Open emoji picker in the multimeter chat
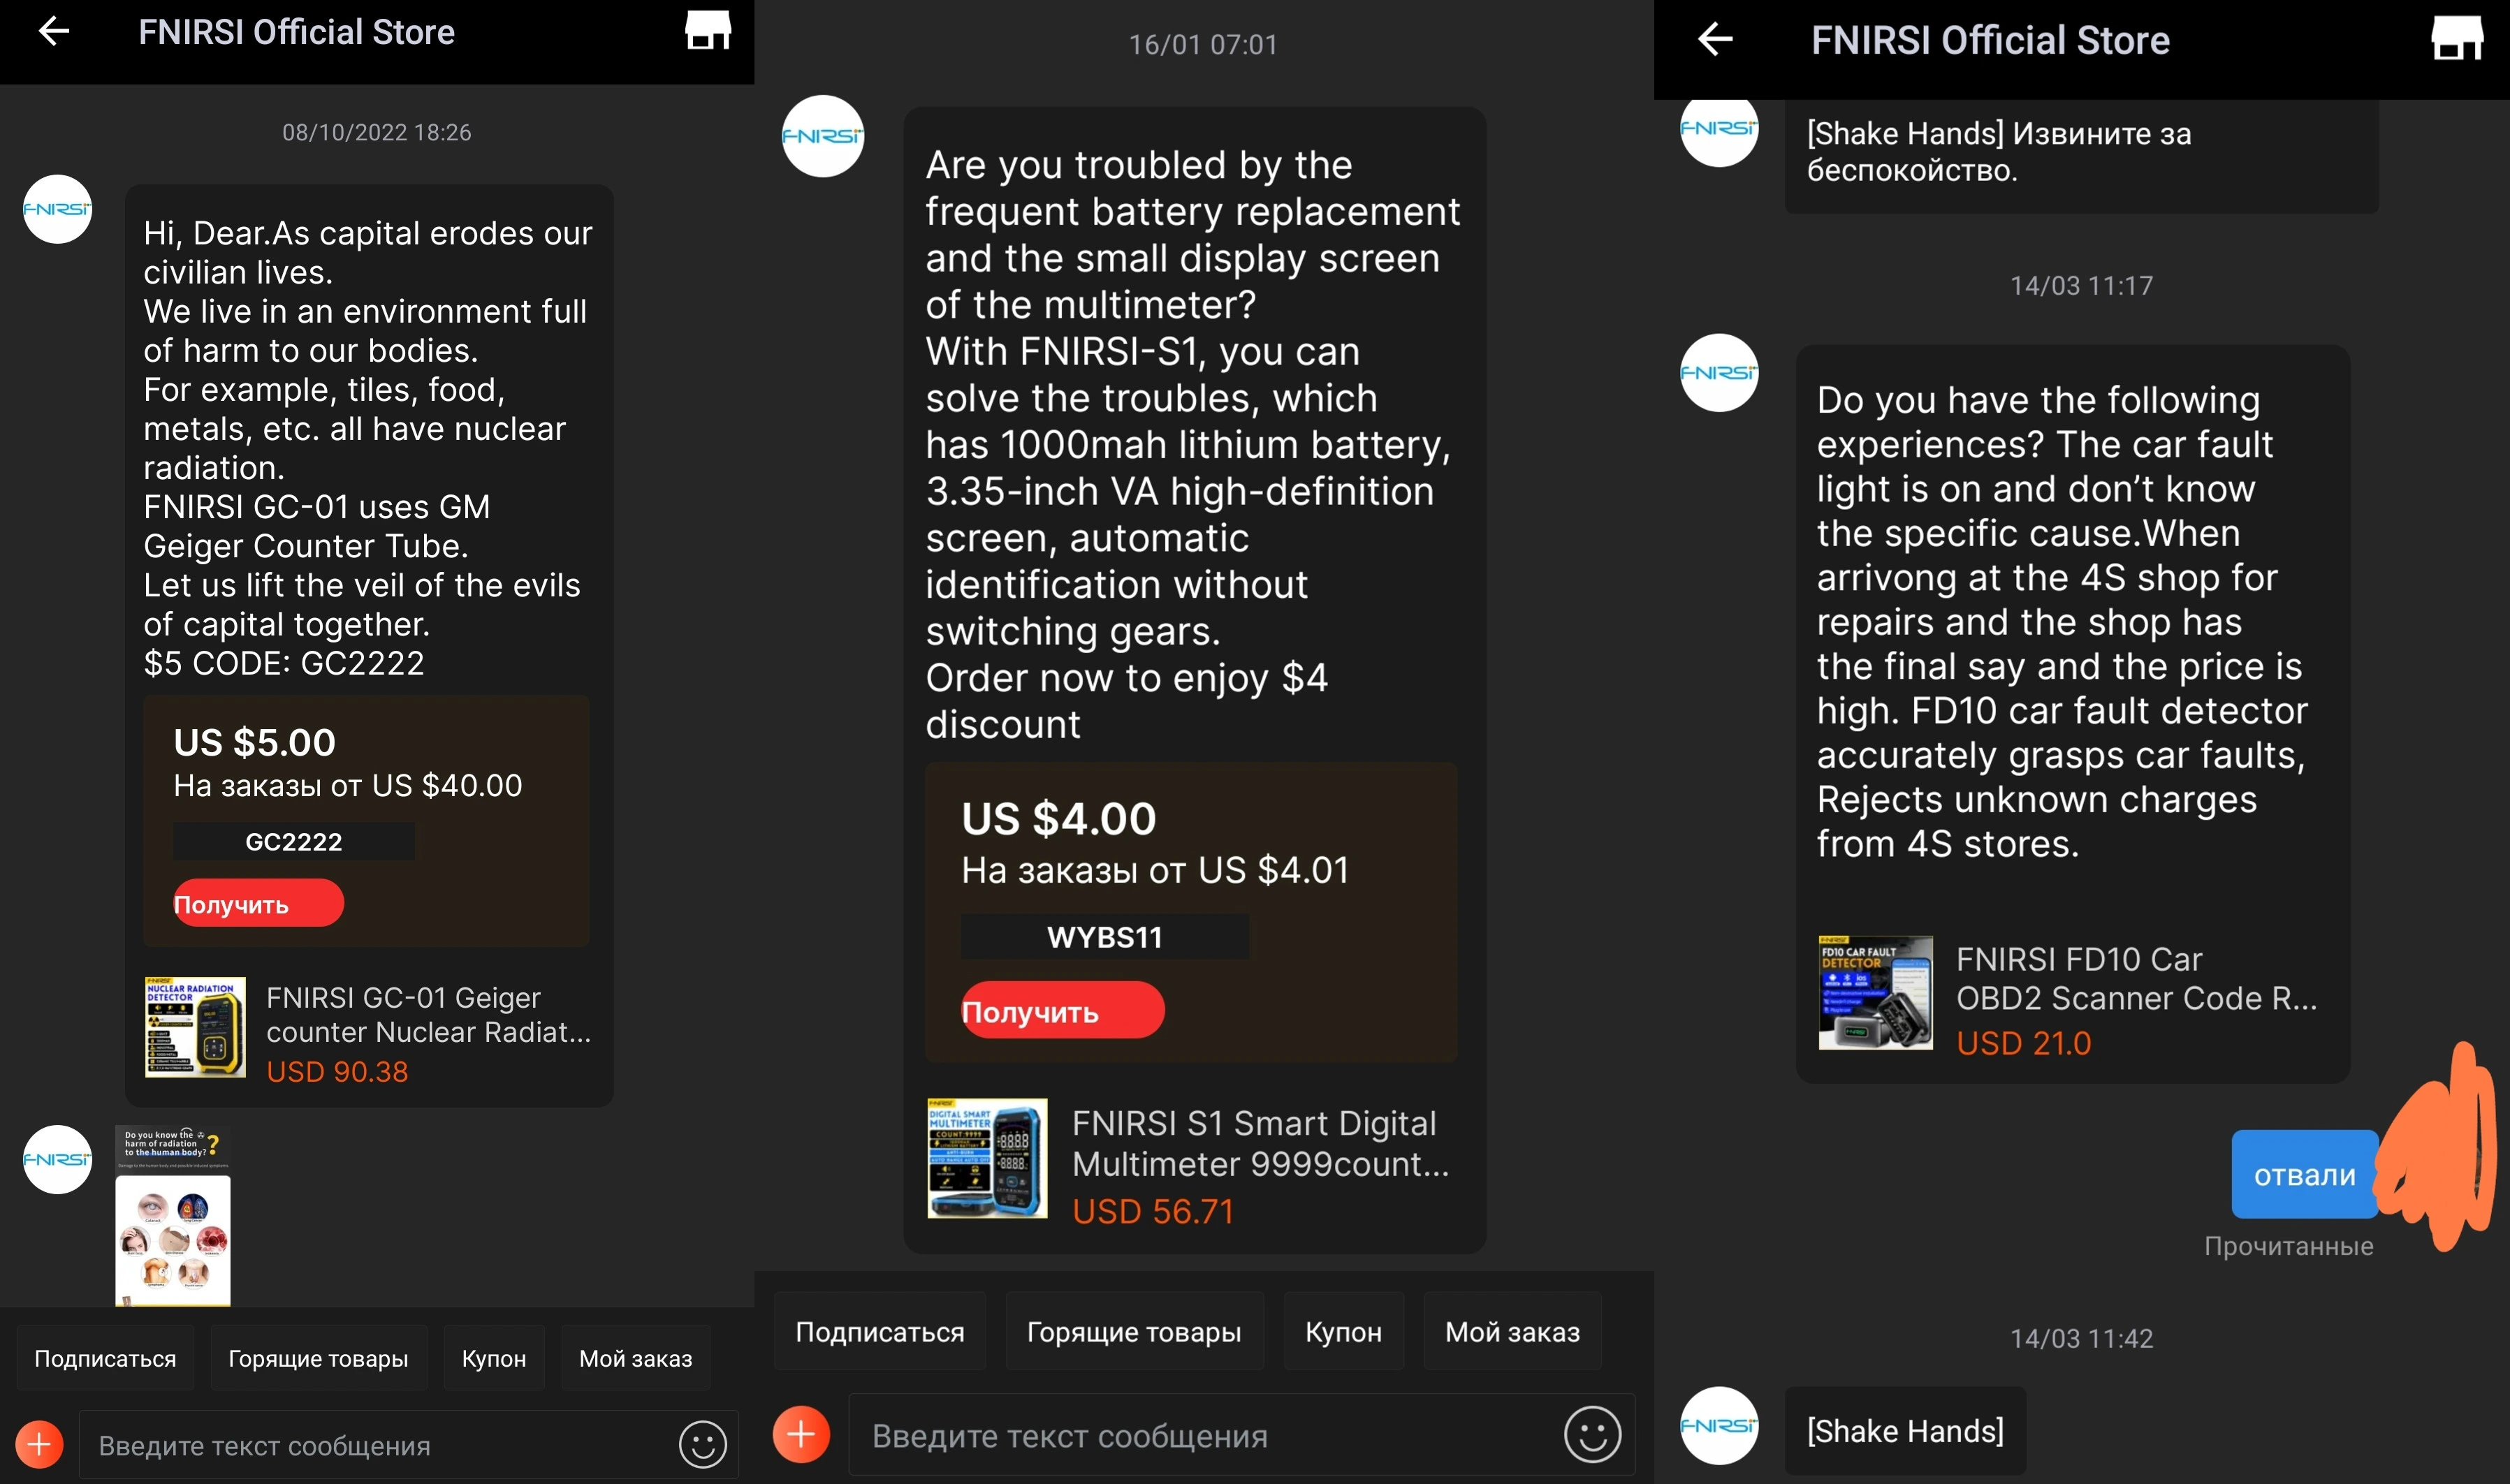Screen dimensions: 2510x1484 coord(1592,1435)
